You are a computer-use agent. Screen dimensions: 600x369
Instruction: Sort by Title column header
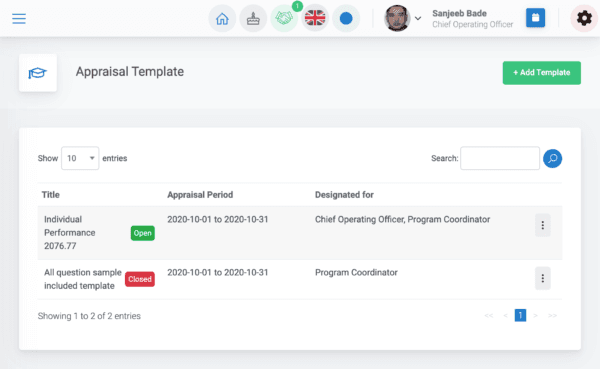click(x=51, y=195)
